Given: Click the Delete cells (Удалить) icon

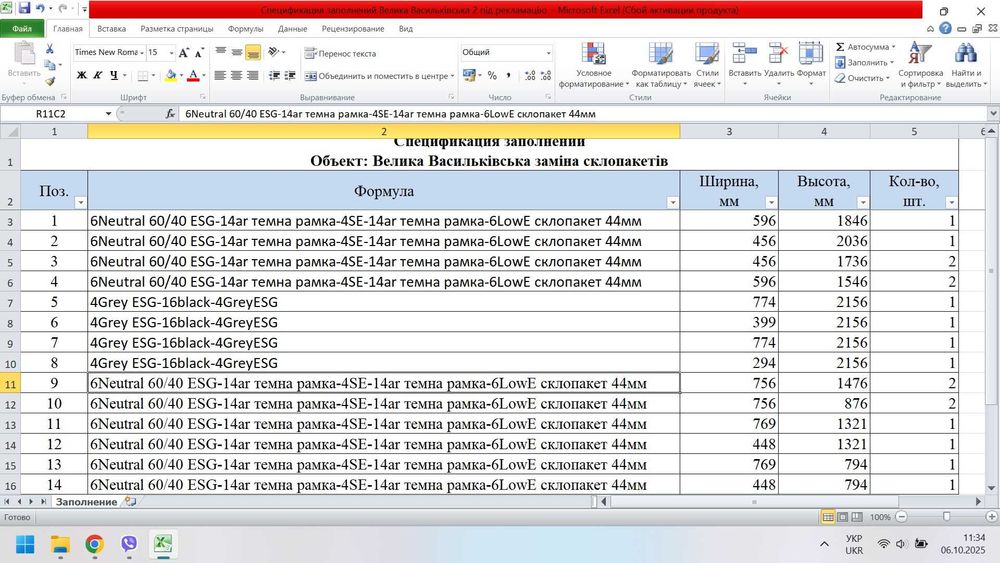Looking at the screenshot, I should tap(779, 53).
